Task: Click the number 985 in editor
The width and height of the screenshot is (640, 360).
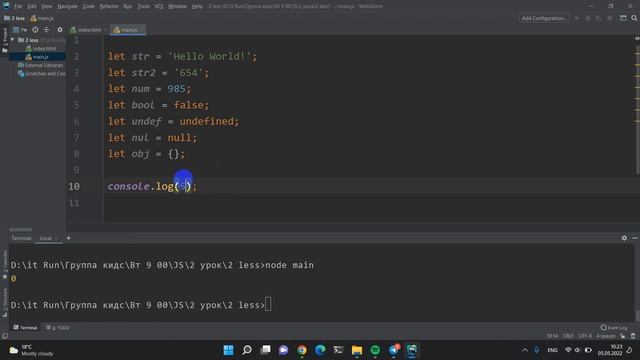Action: point(176,89)
